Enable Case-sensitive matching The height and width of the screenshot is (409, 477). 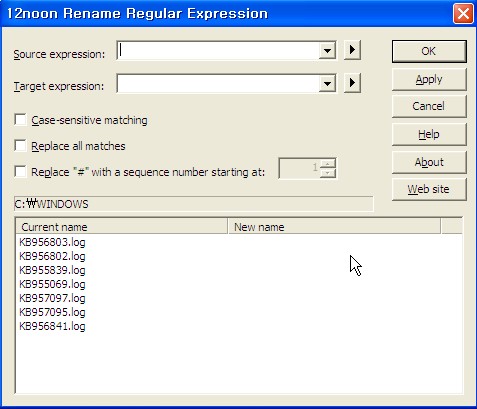(20, 120)
